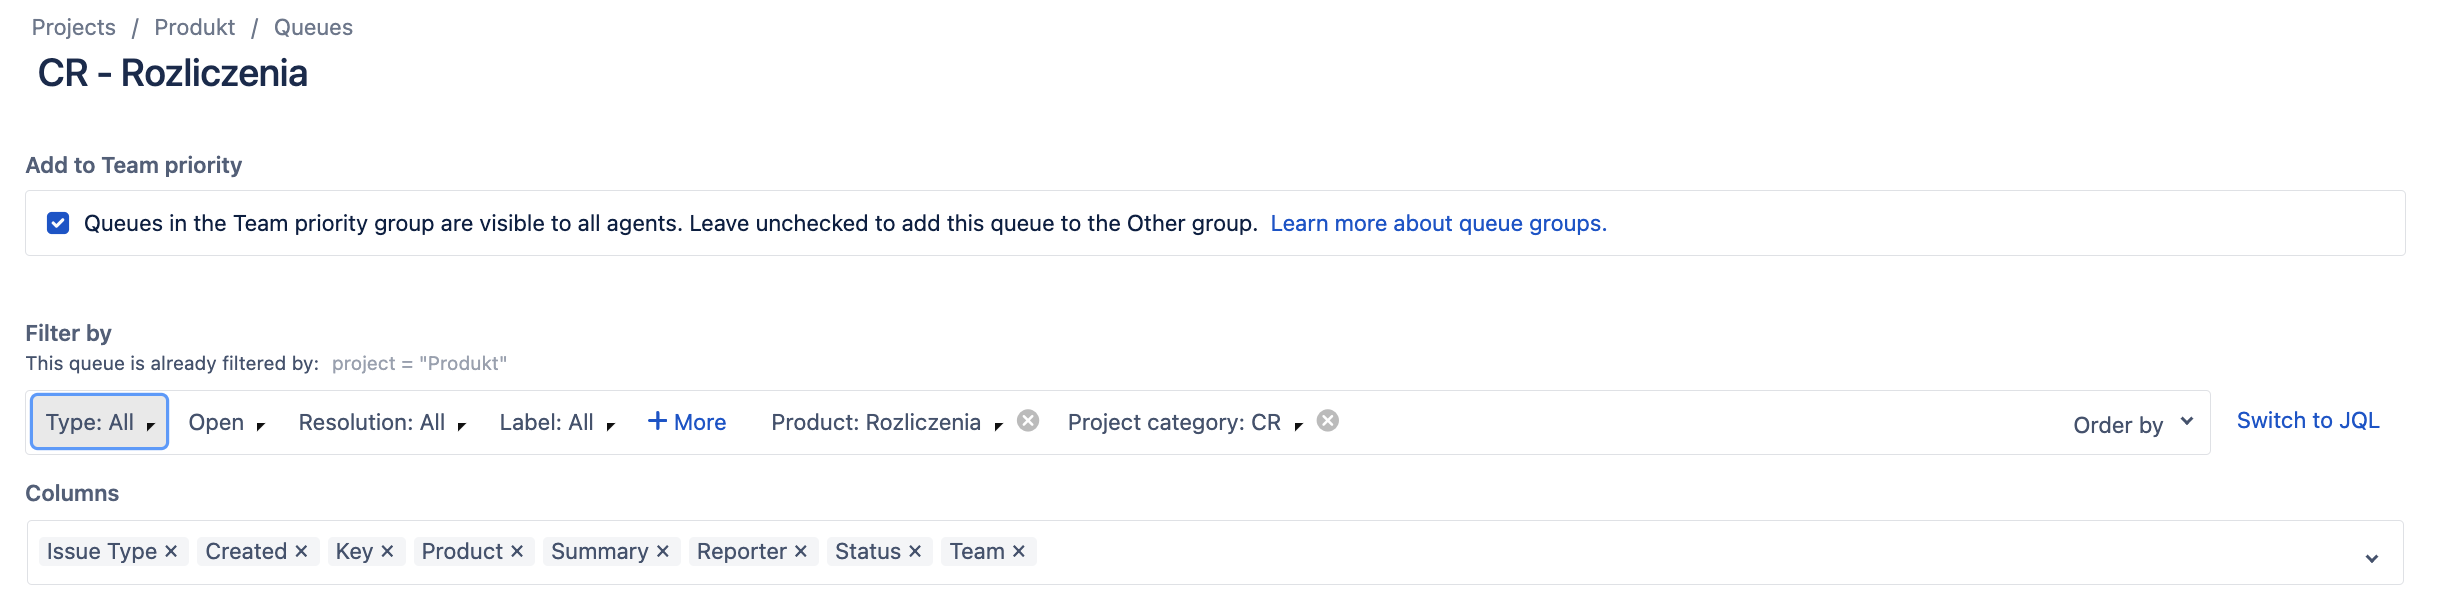
Task: Open the Type: All filter dropdown
Action: (99, 422)
